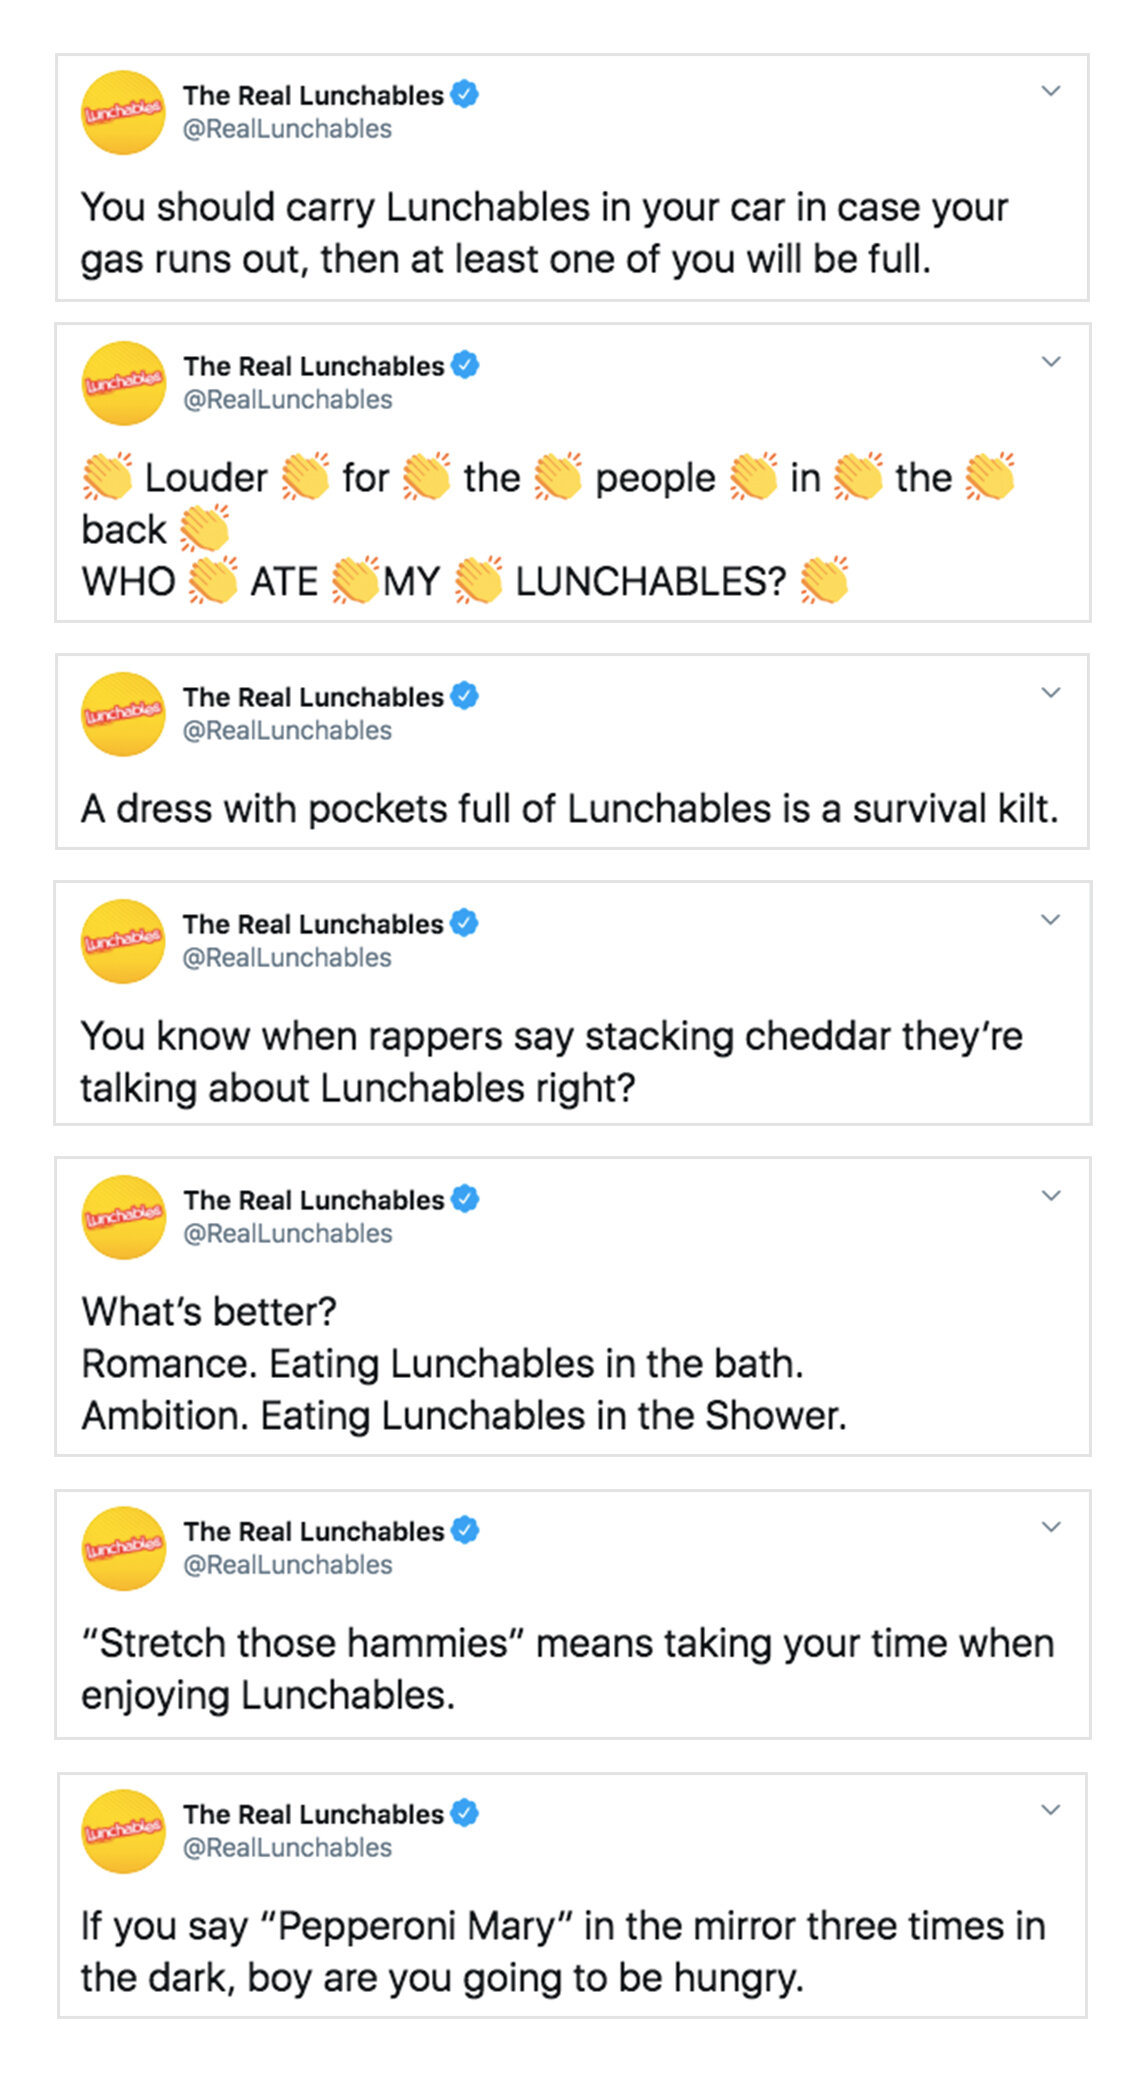Open chevron menu on clapping emoji tweet

pyautogui.click(x=1050, y=362)
